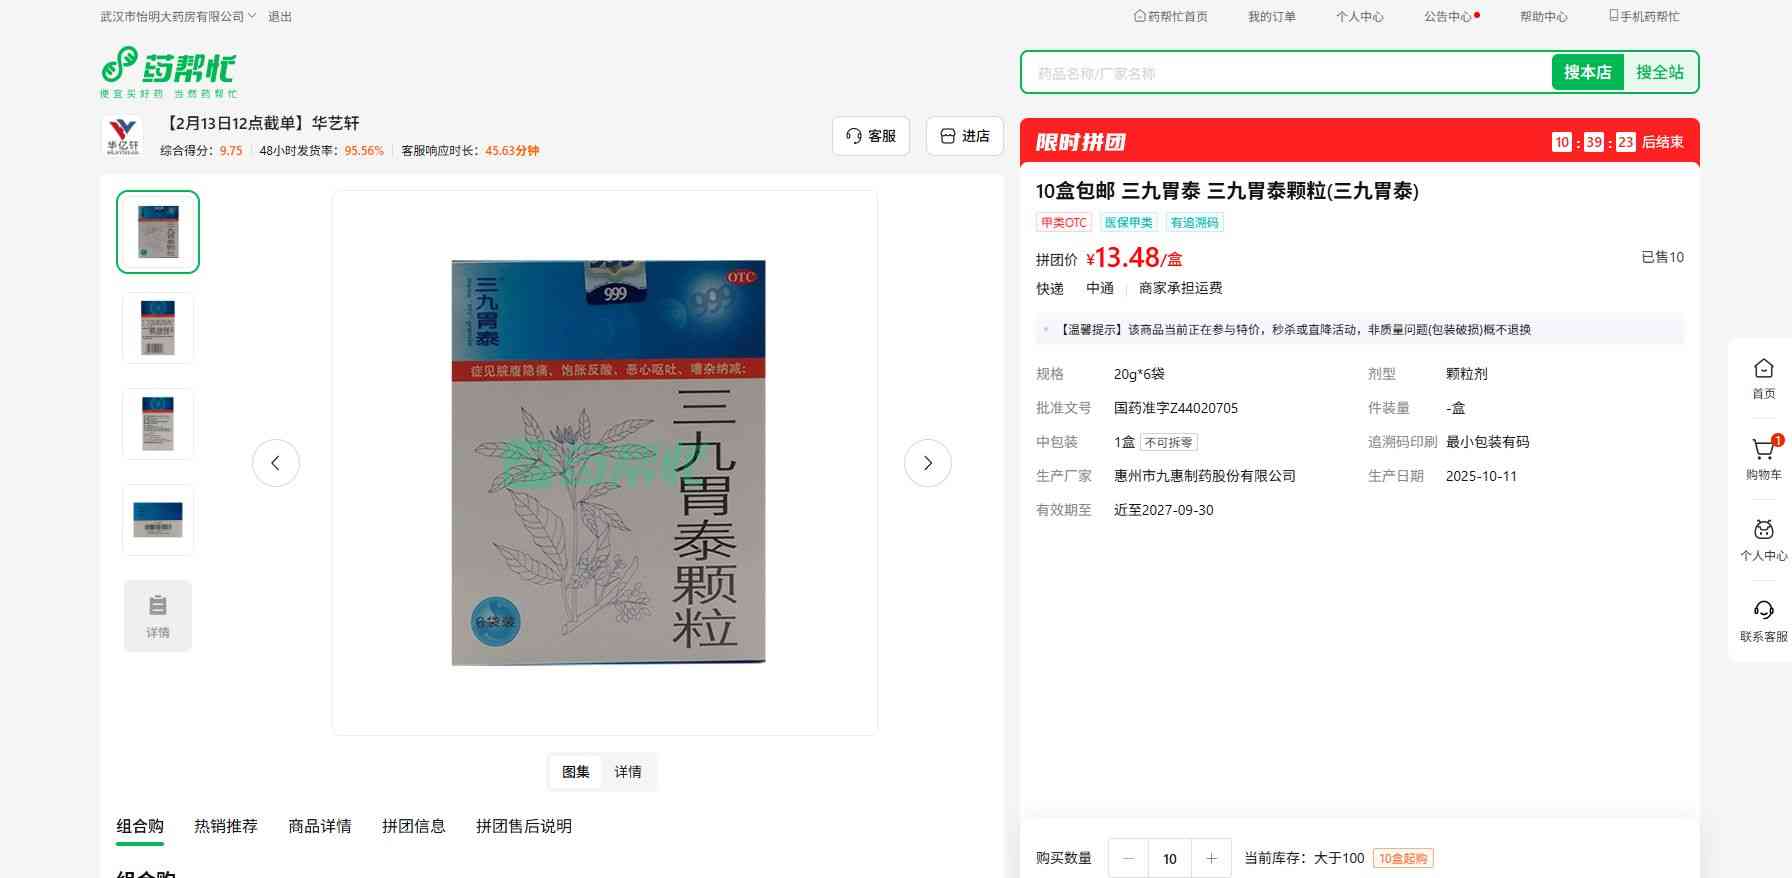Increase the purchase quantity with the plus button
The width and height of the screenshot is (1792, 878).
click(1211, 858)
